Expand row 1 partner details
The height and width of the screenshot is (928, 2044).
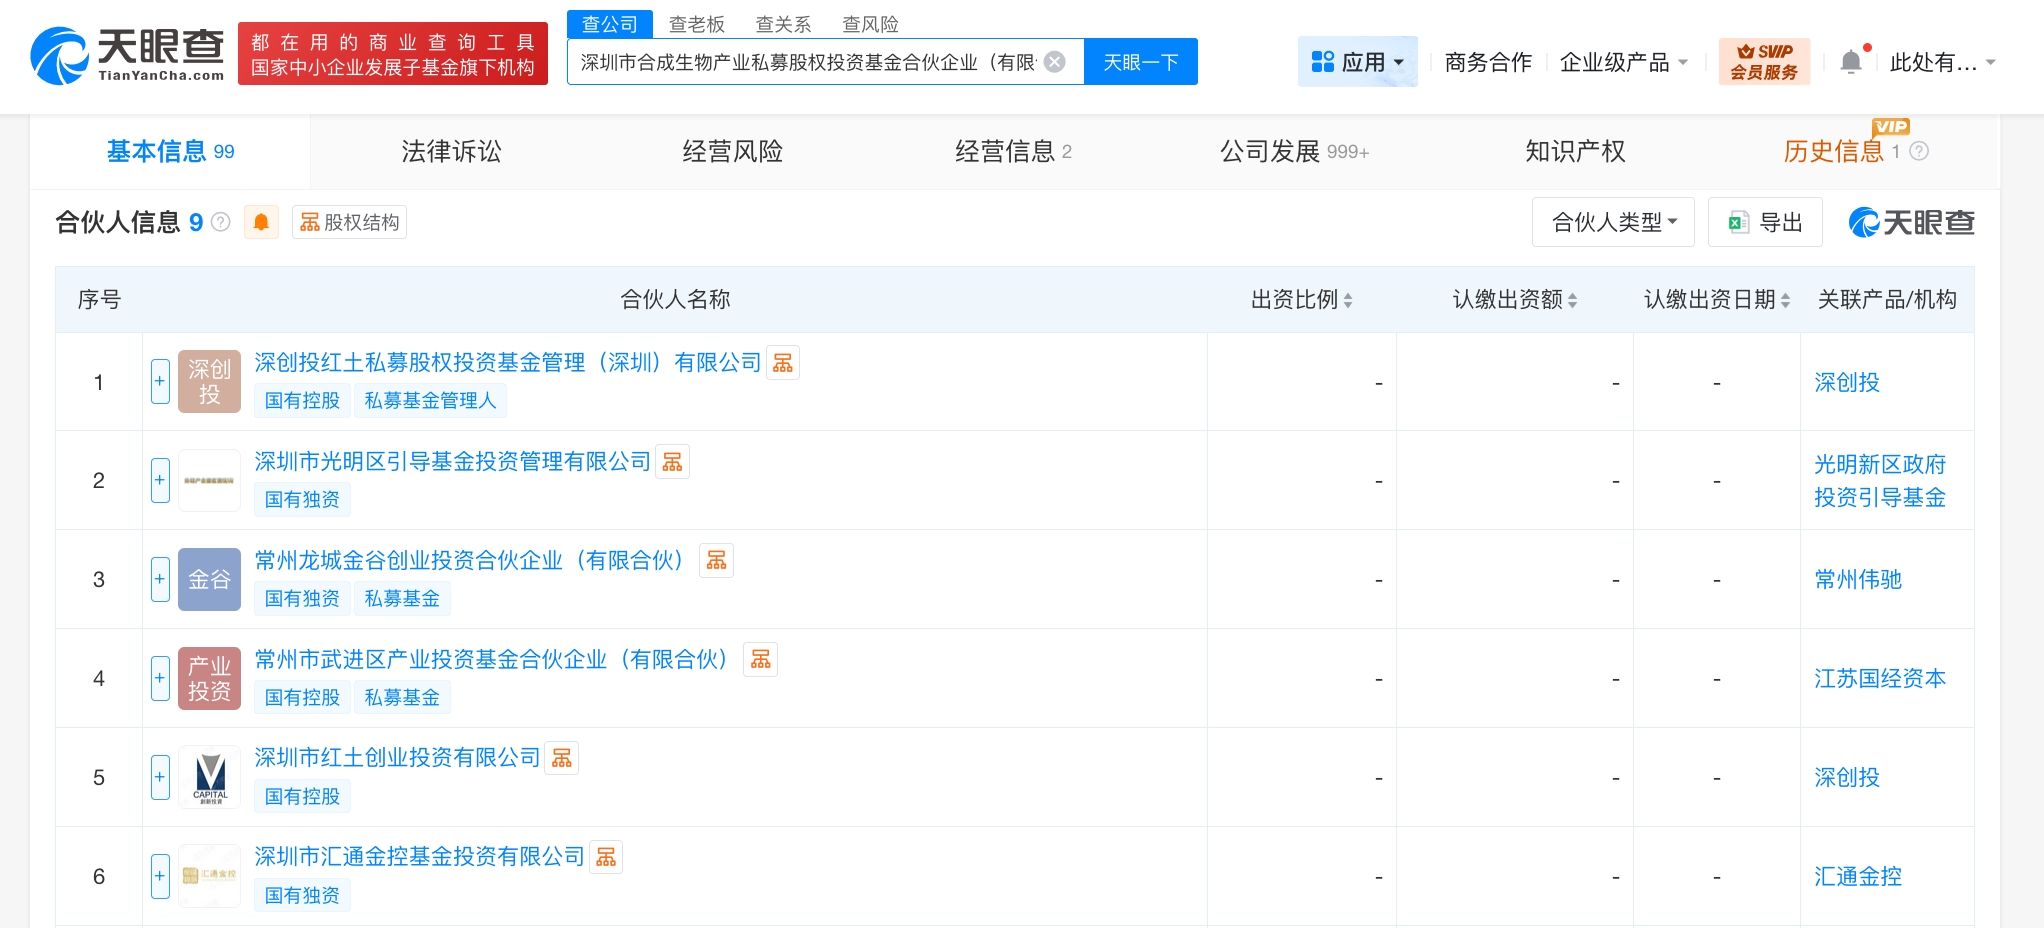tap(160, 382)
